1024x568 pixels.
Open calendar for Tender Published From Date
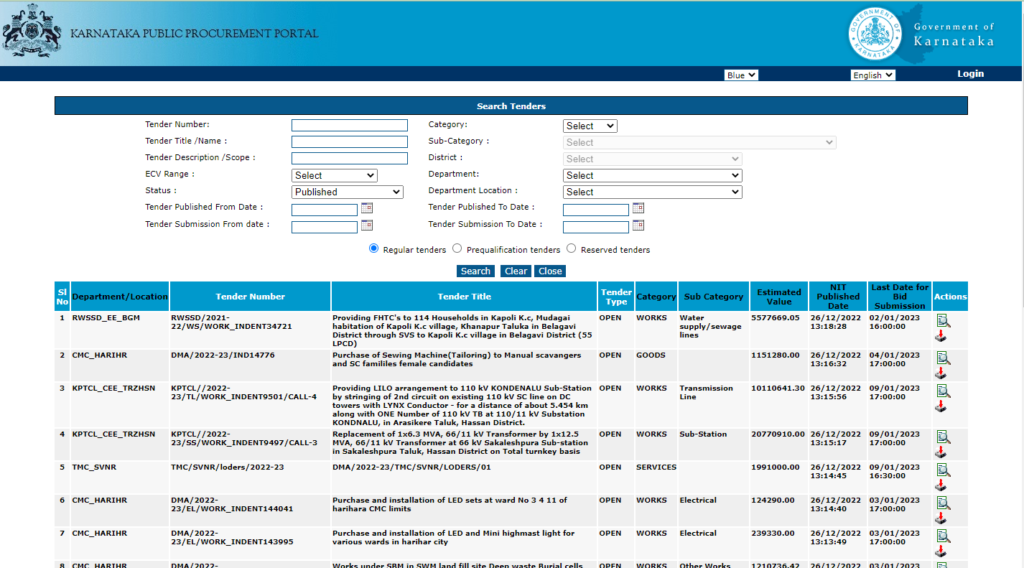pos(366,209)
